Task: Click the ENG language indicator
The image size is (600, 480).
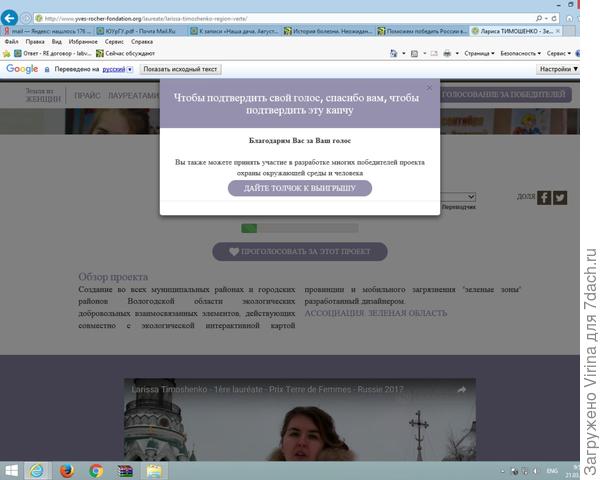Action: coord(551,471)
